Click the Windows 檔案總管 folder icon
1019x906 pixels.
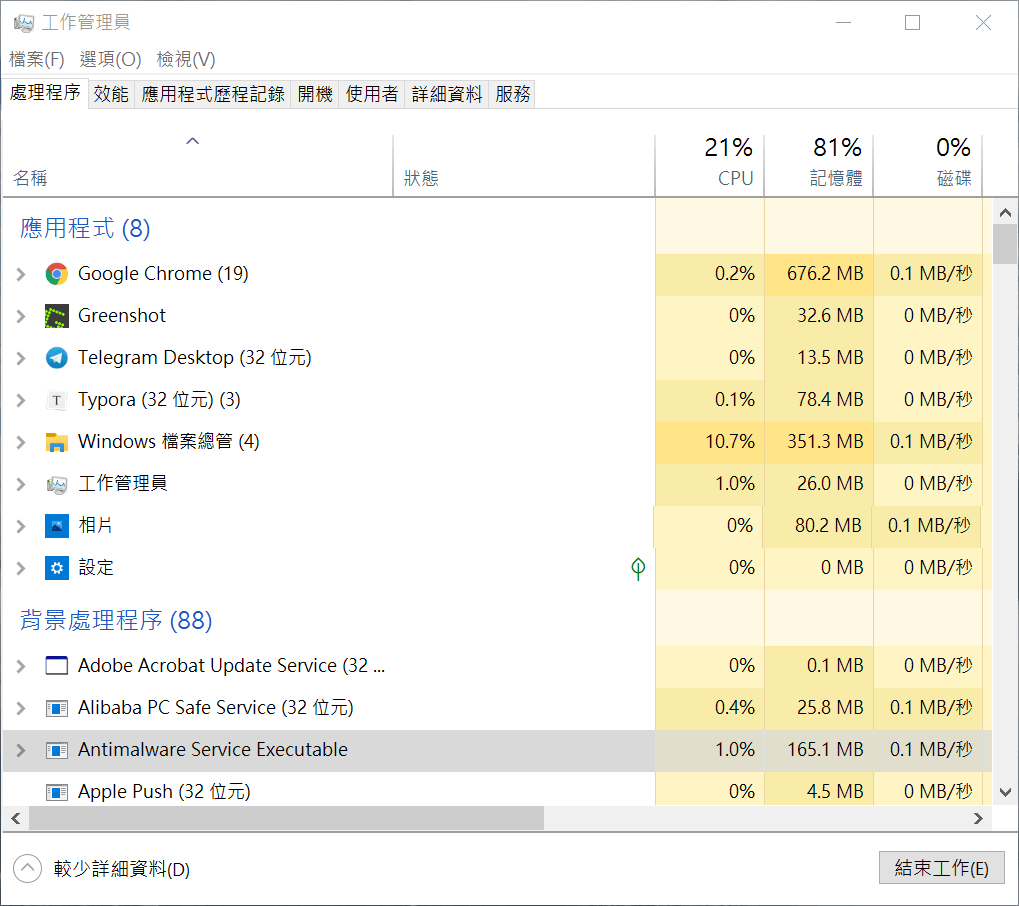click(x=57, y=442)
